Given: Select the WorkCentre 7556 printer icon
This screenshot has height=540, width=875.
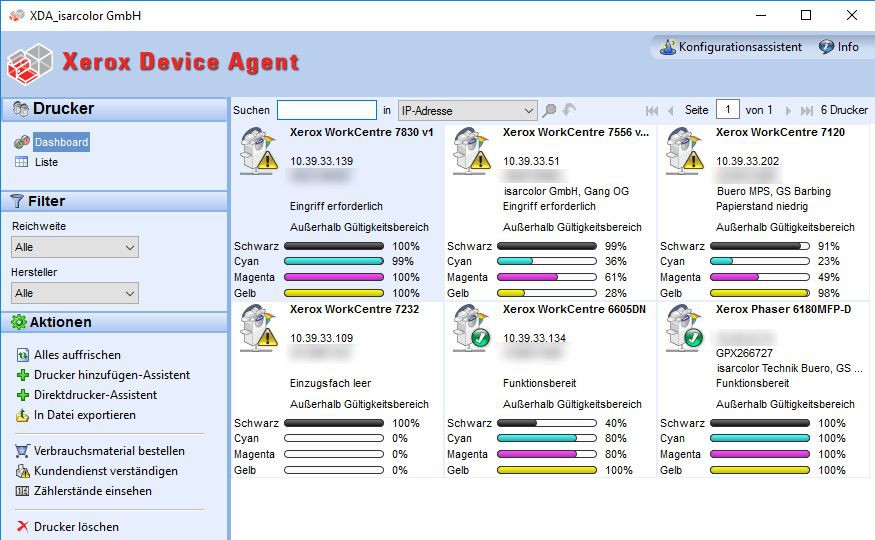Looking at the screenshot, I should tap(472, 150).
